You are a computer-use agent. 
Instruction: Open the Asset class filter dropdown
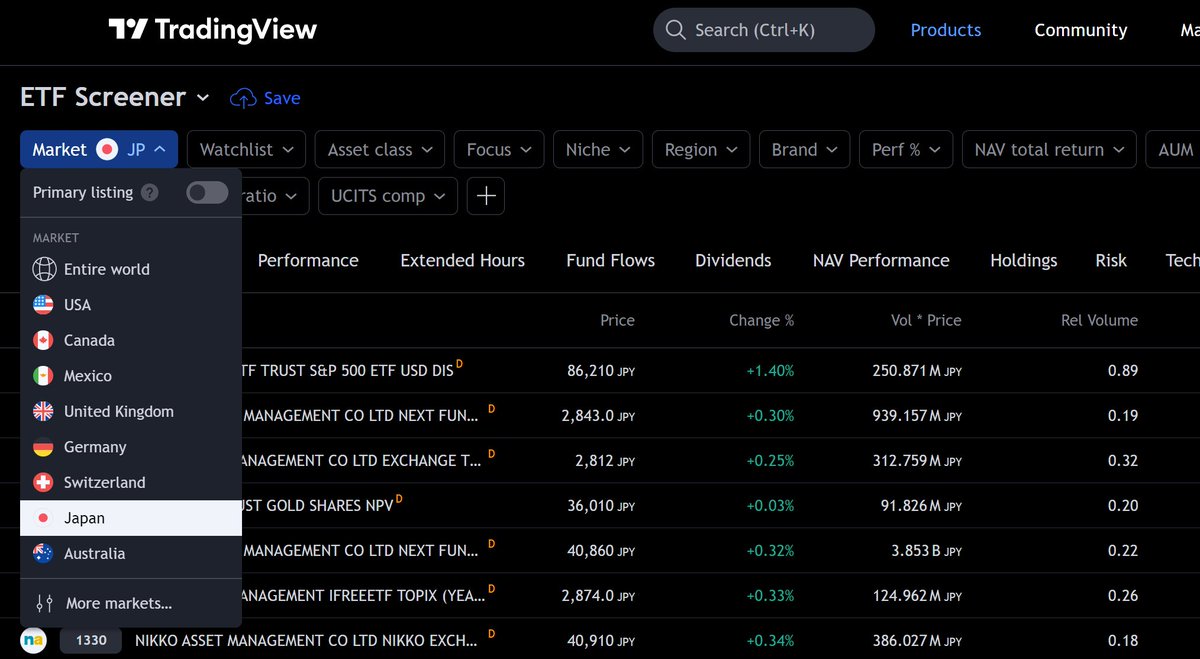(x=379, y=150)
